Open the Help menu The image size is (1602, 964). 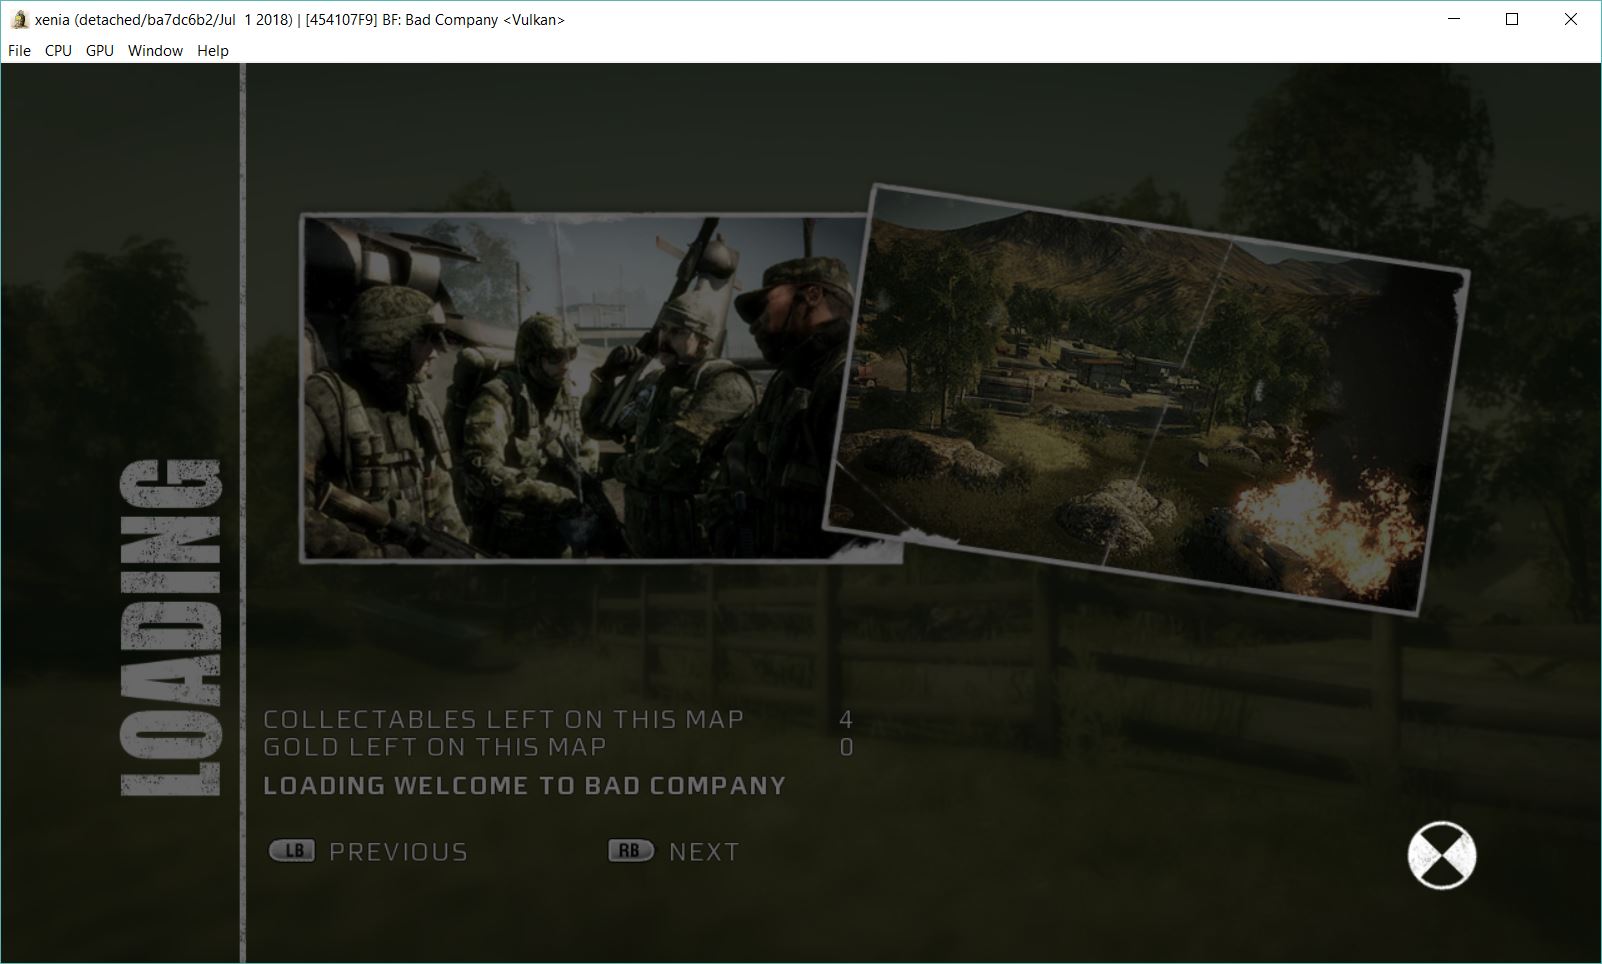[x=211, y=50]
